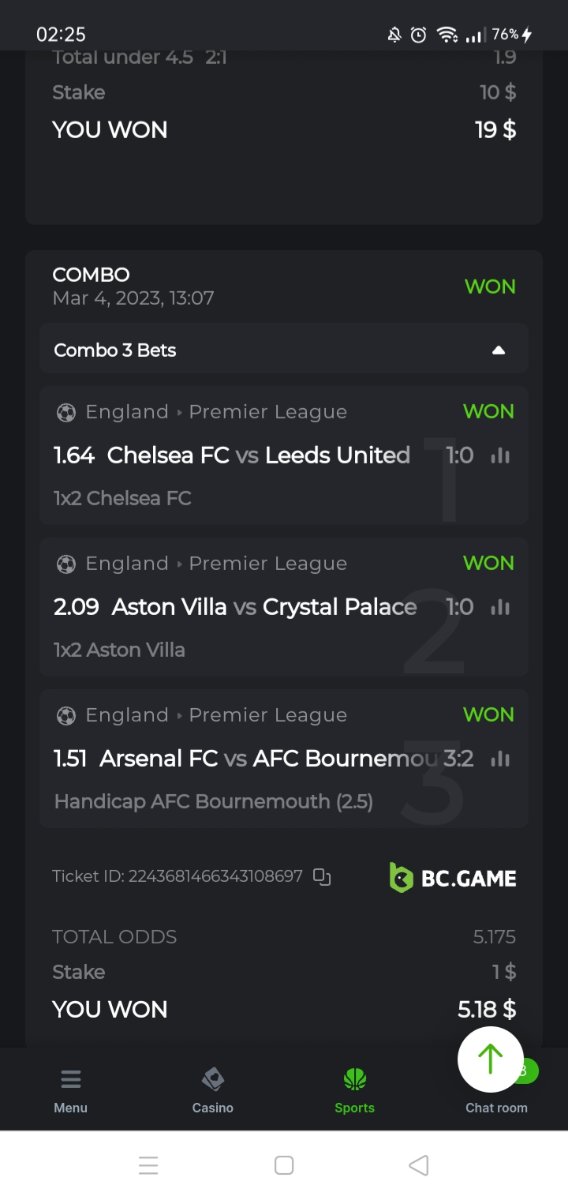
Task: Open stats icon for Aston Villa vs Crystal Palace
Action: 501,607
